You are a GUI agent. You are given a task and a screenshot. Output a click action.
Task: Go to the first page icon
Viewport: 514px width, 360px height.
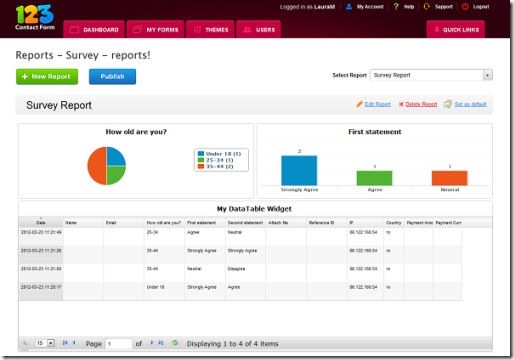coord(65,343)
